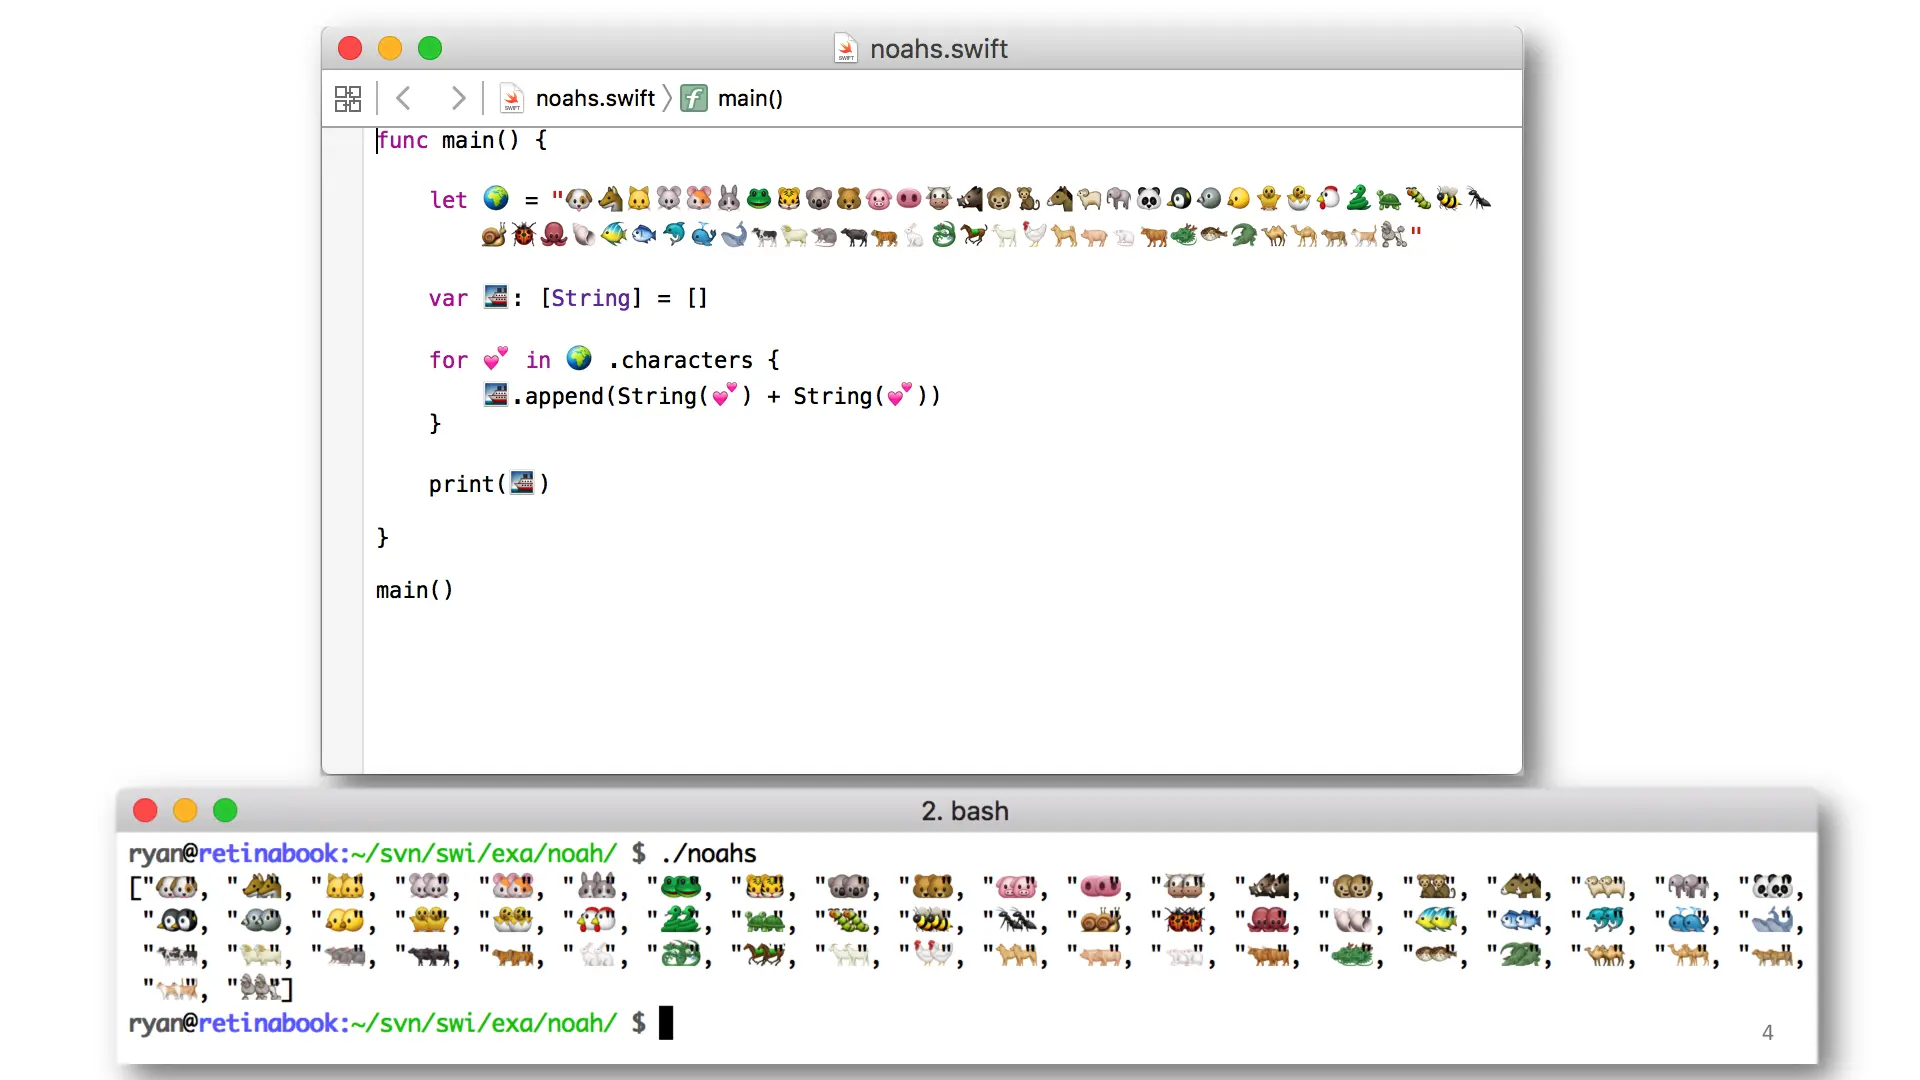The height and width of the screenshot is (1080, 1920).
Task: Click the chevron between noahs.swift and main()
Action: (668, 98)
